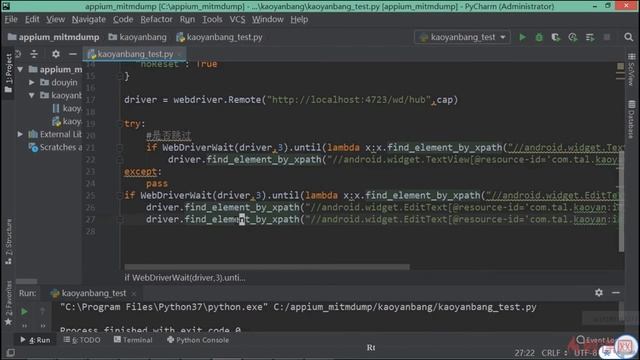Fold the if block at line 25
640x360 pixels.
pyautogui.click(x=120, y=195)
